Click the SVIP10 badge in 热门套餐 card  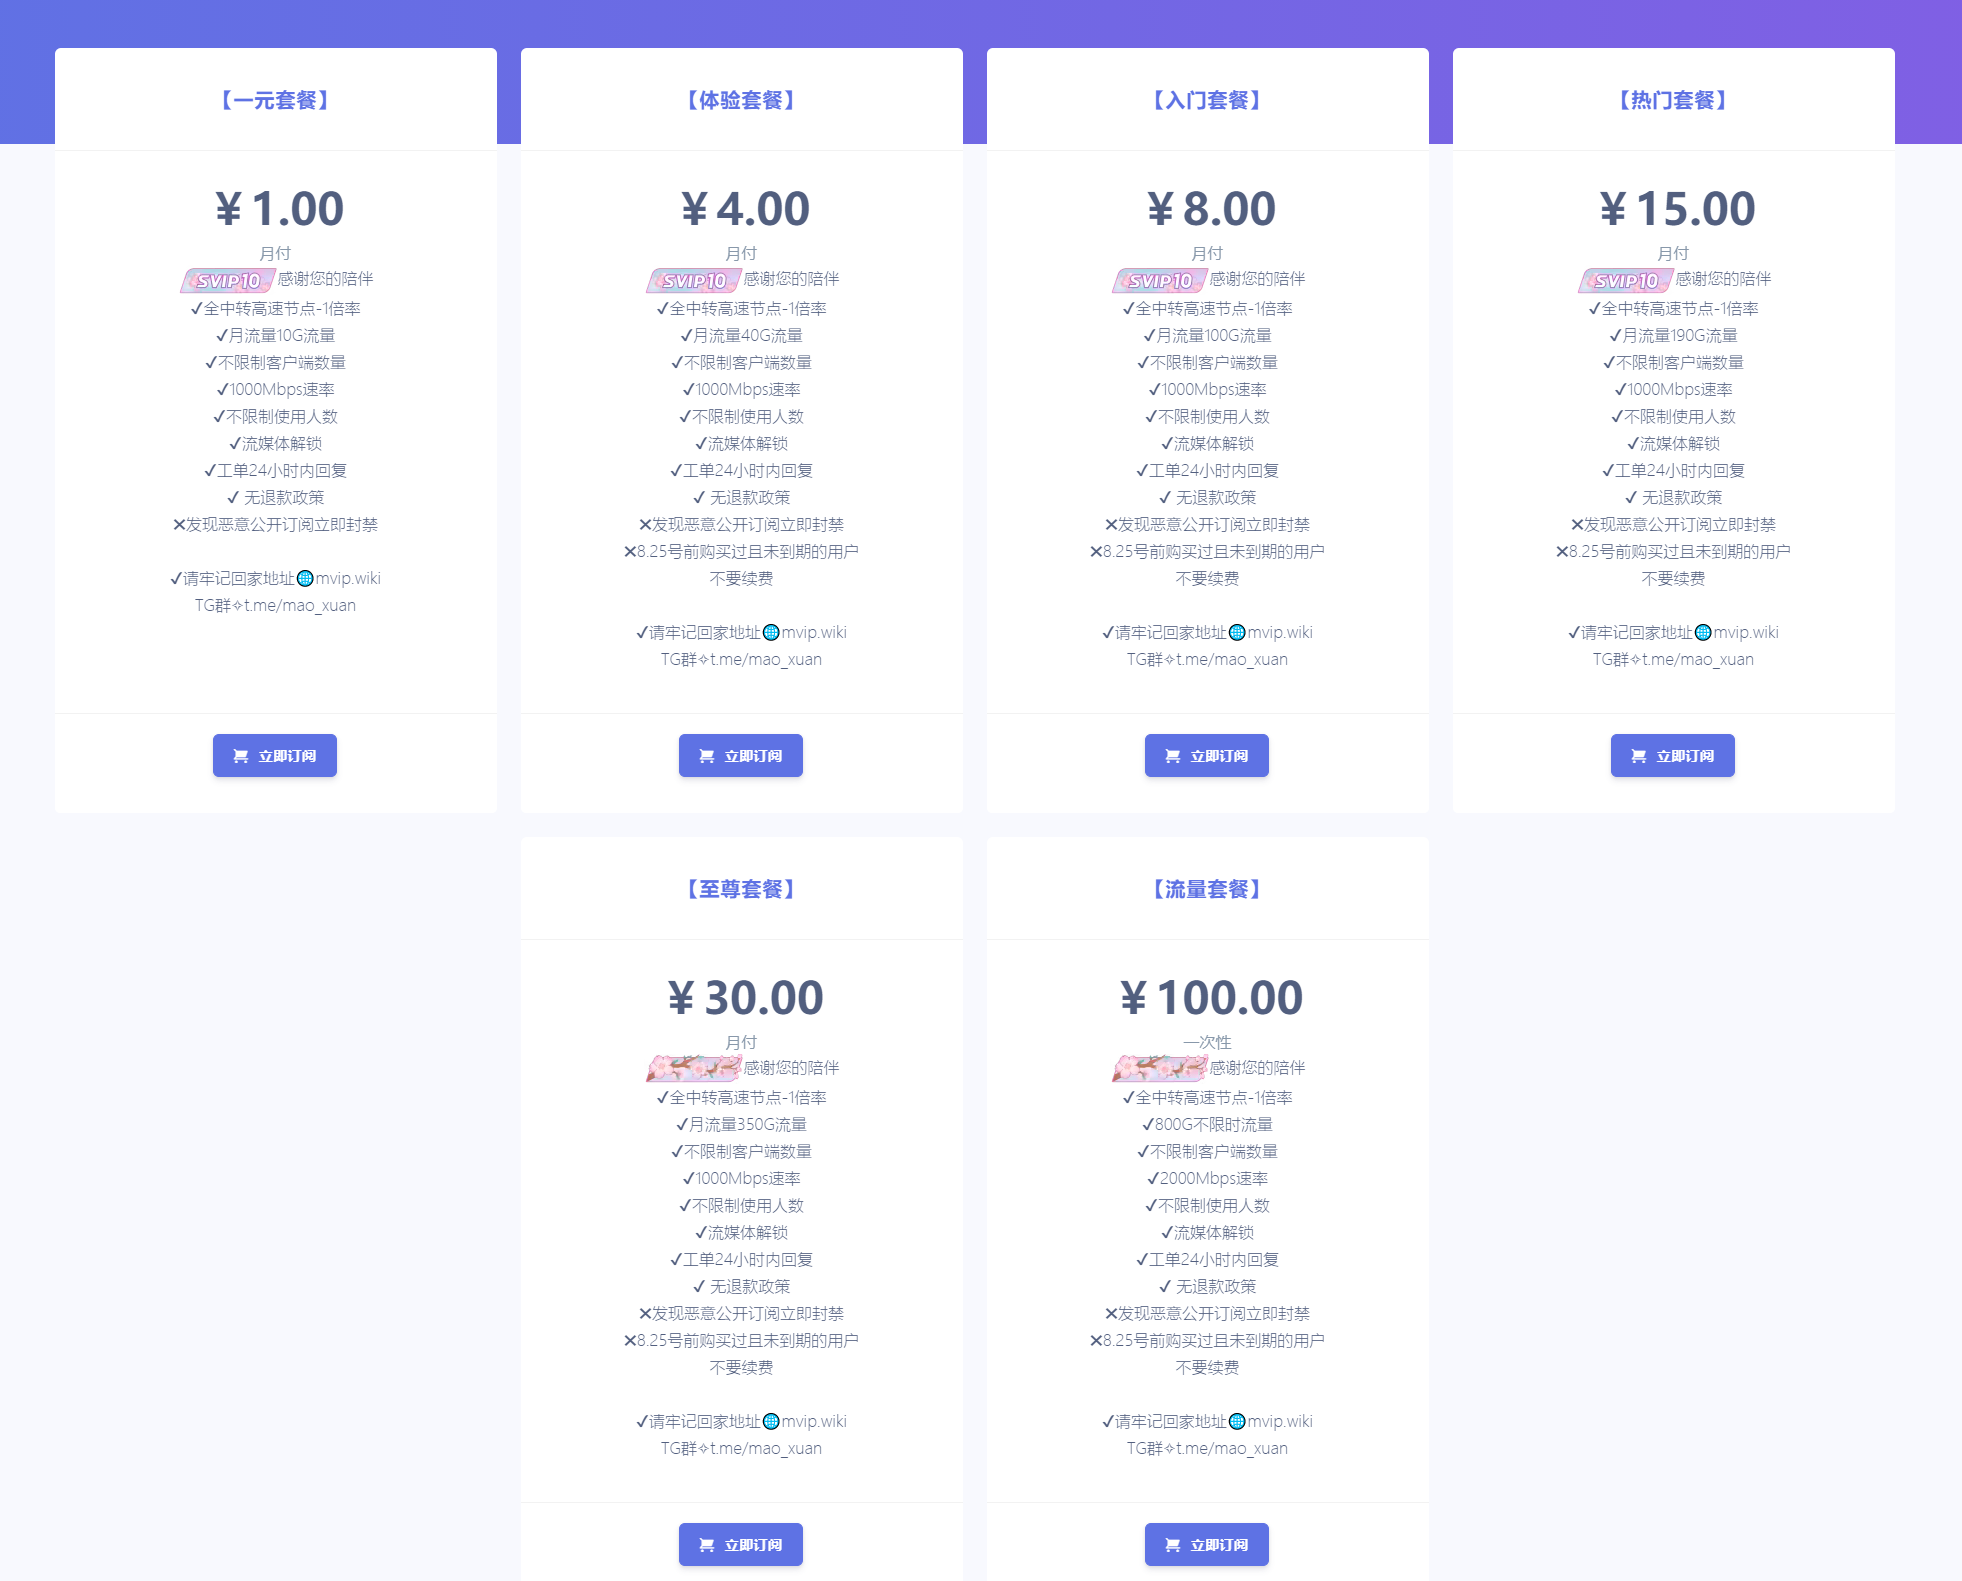point(1625,281)
